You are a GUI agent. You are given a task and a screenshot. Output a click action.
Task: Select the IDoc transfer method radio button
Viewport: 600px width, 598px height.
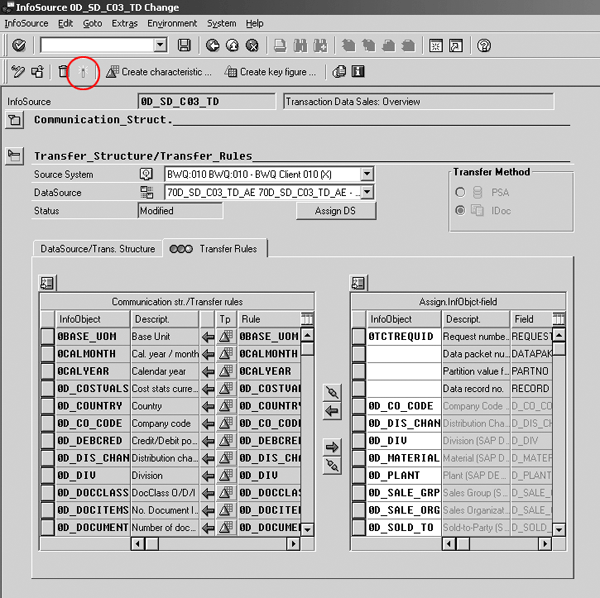460,210
